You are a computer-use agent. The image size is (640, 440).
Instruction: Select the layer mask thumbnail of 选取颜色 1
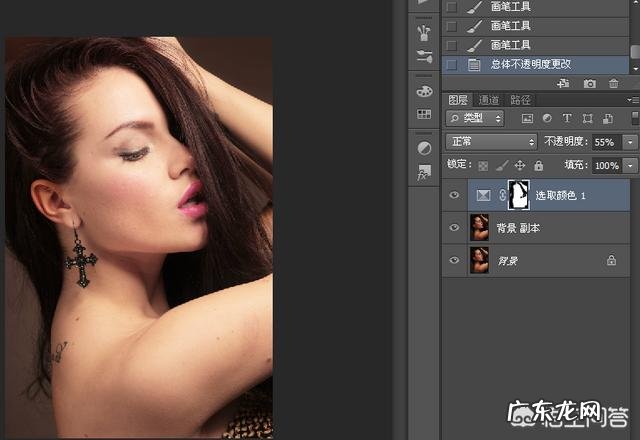pos(518,195)
